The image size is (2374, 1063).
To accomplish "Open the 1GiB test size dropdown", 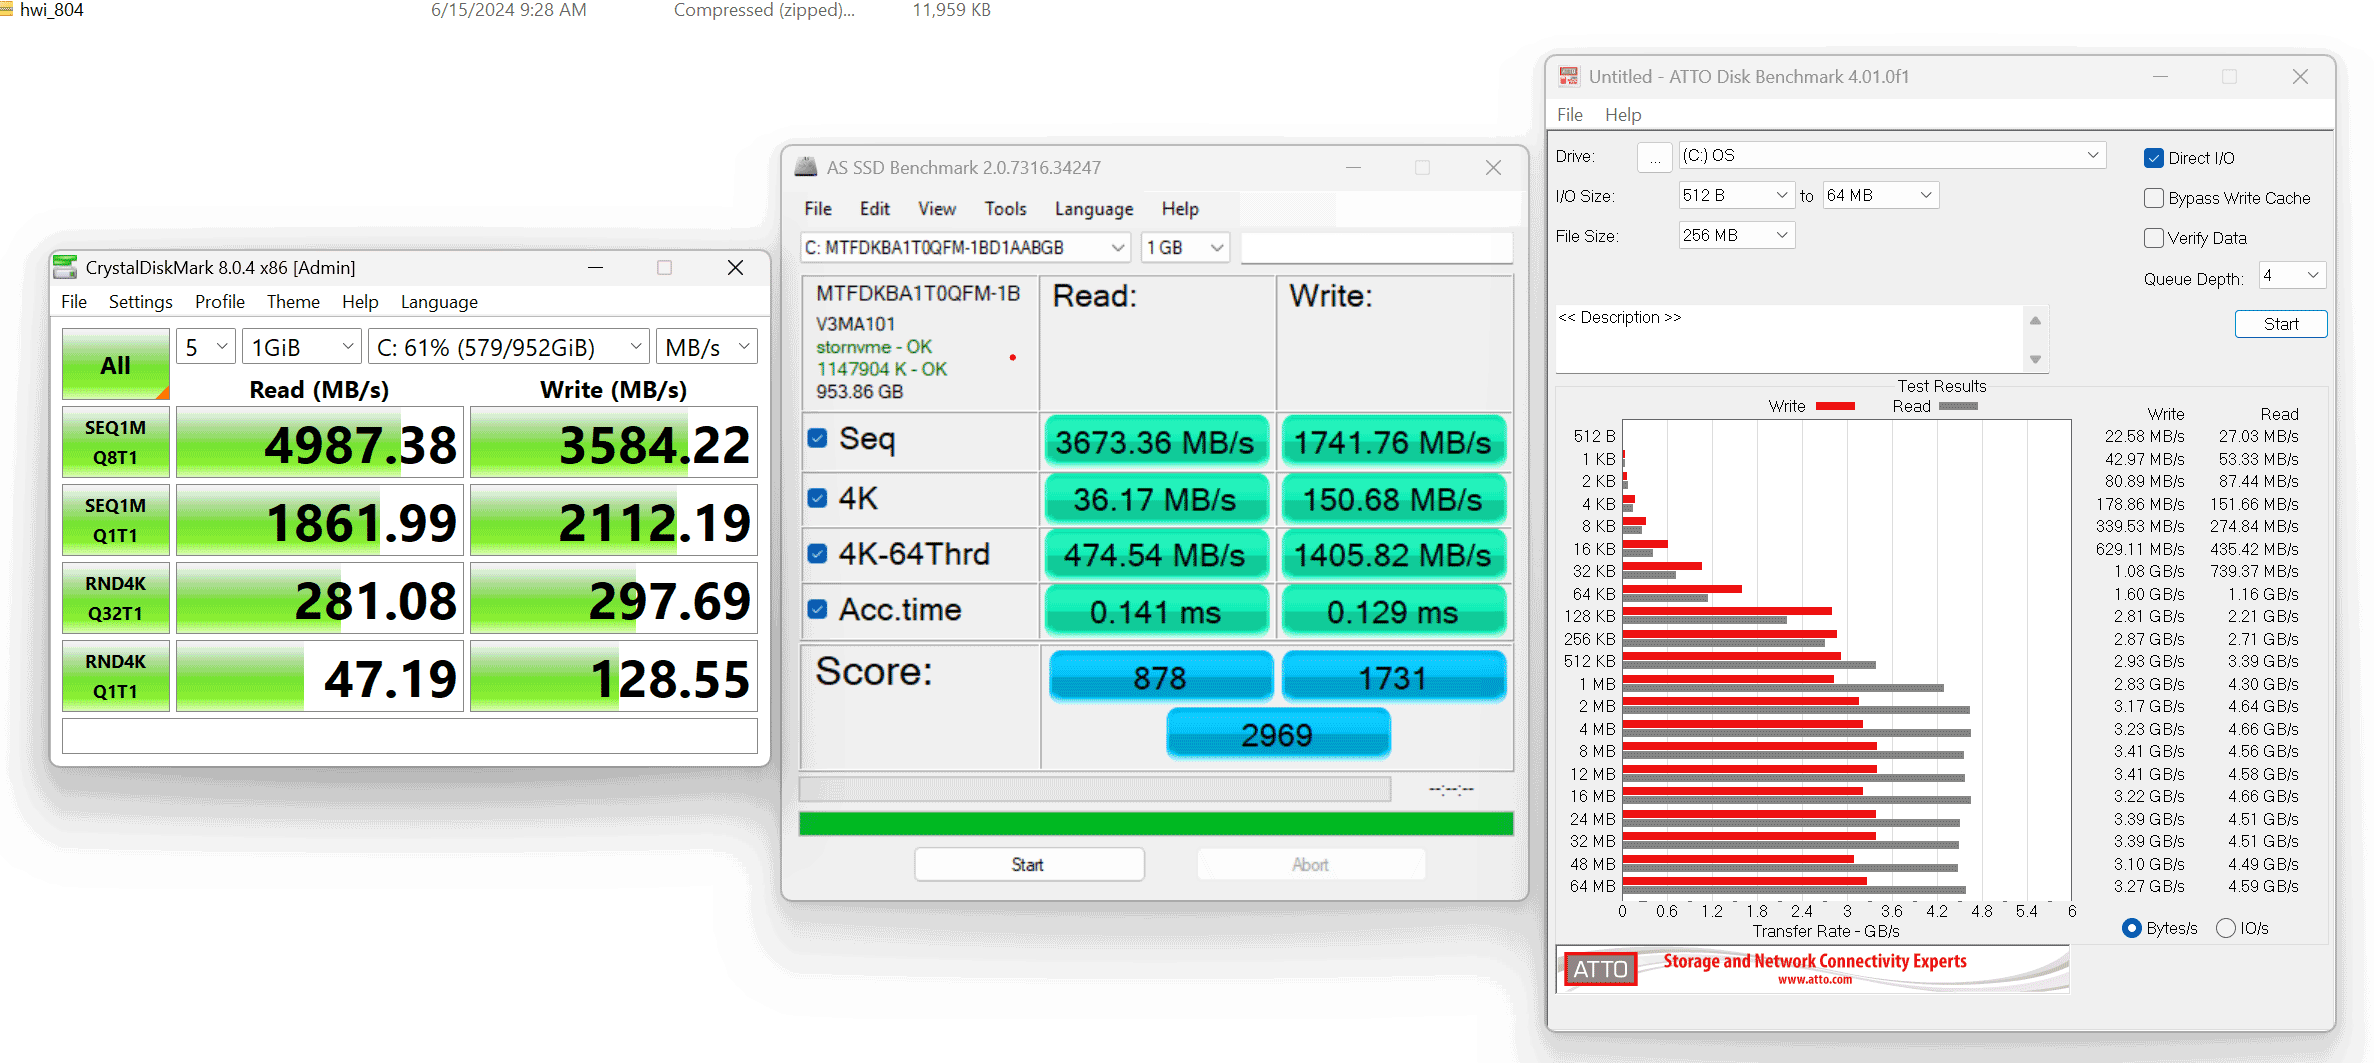I will (301, 347).
